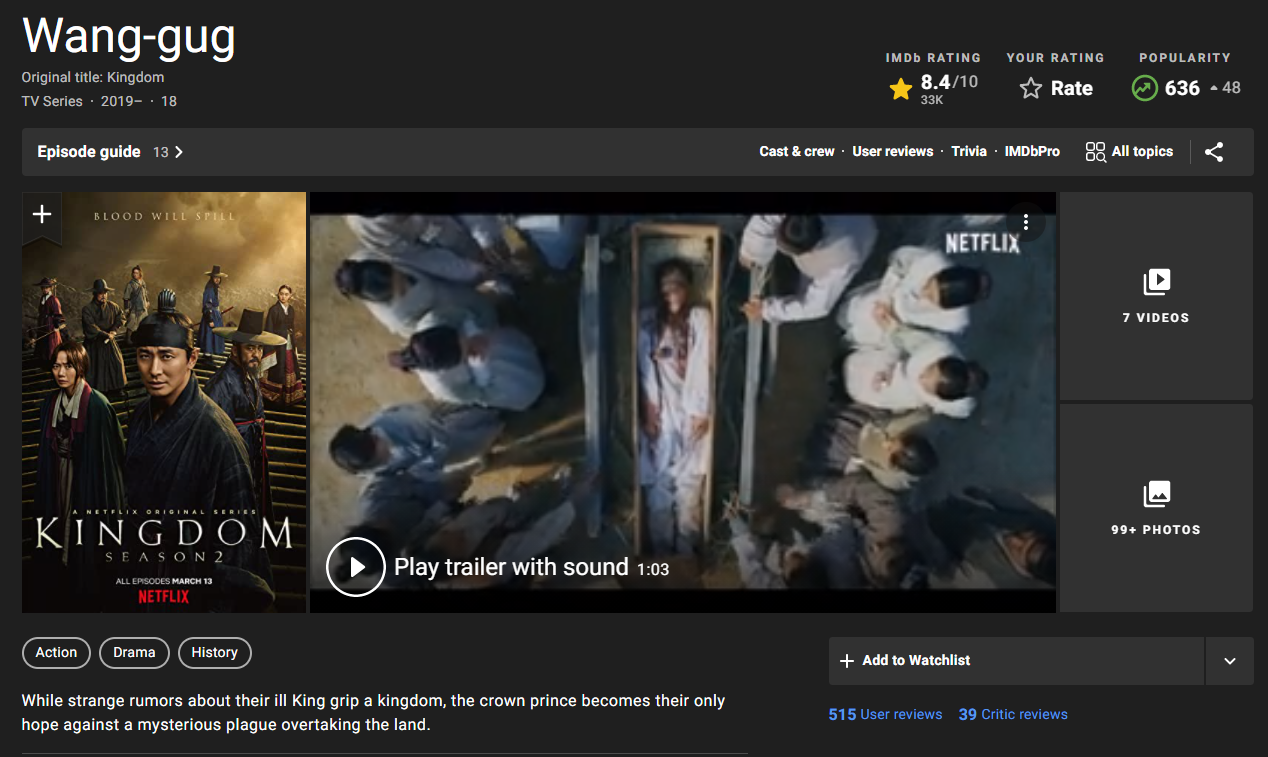This screenshot has width=1268, height=757.
Task: Expand the watchlist options dropdown arrow
Action: pos(1230,661)
